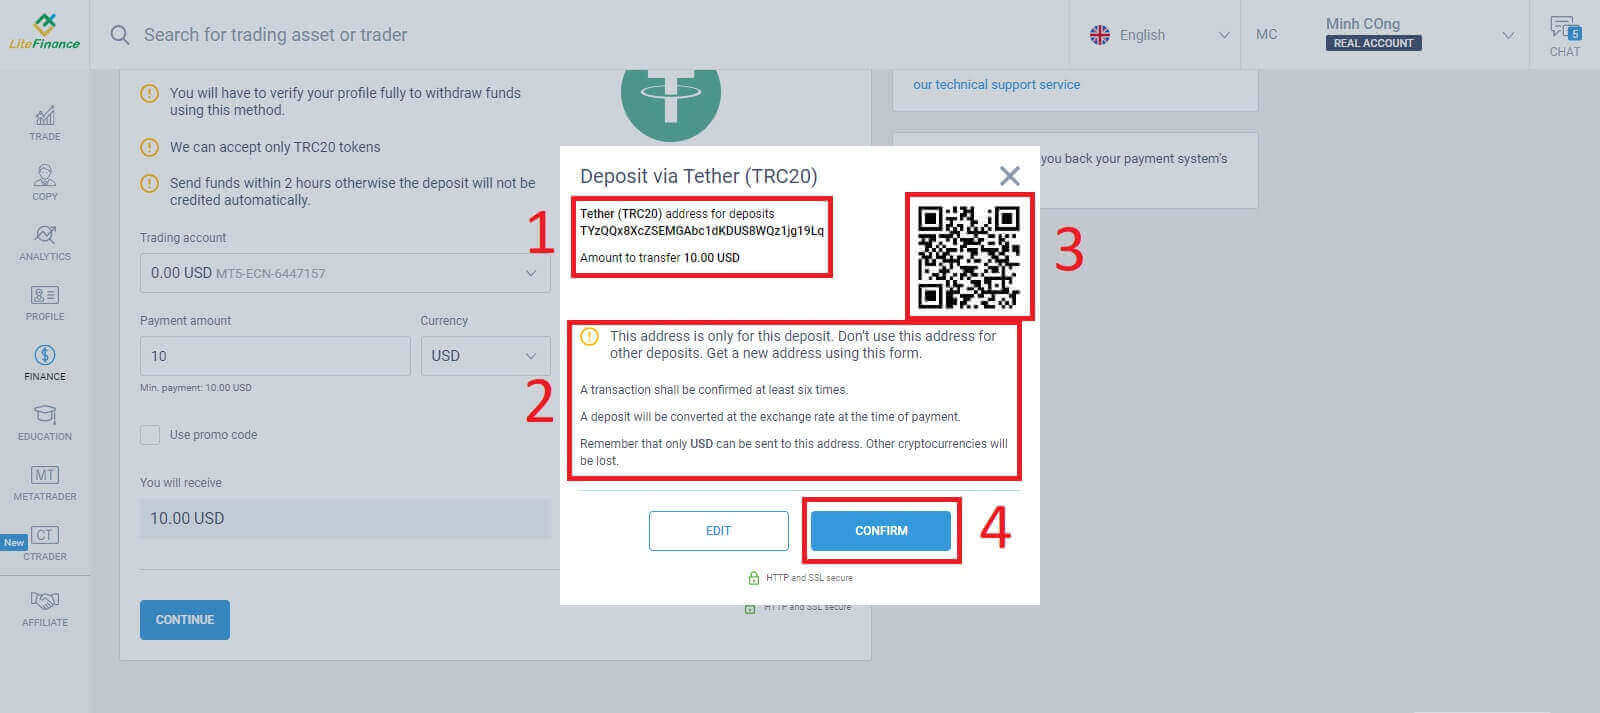
Task: Open the USD currency dropdown
Action: click(x=485, y=356)
